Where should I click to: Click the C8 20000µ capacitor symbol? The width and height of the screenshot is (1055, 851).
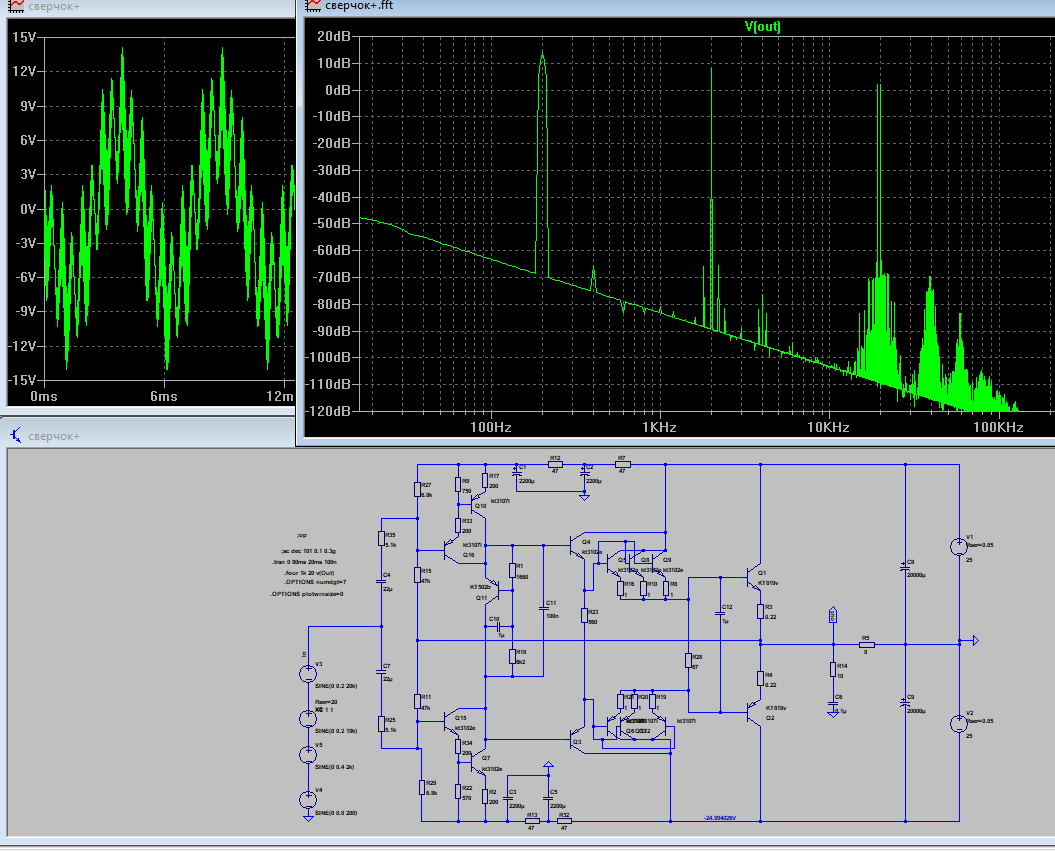pos(905,568)
